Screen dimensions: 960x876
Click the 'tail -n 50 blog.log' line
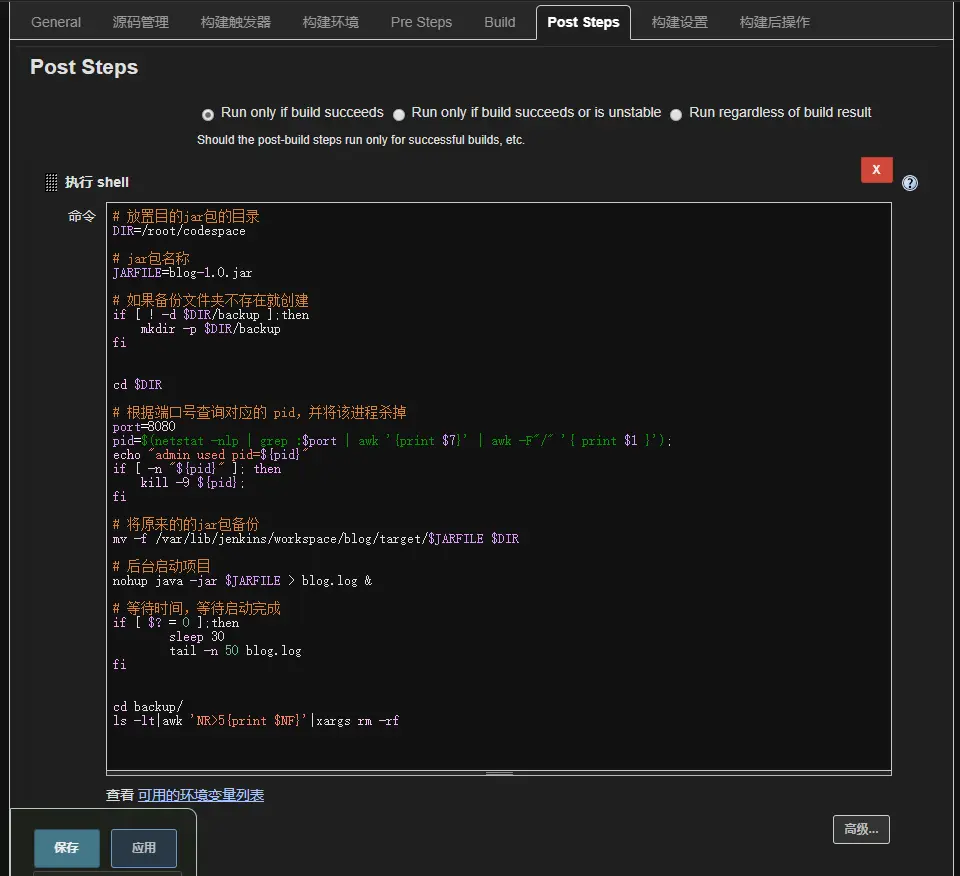(235, 651)
